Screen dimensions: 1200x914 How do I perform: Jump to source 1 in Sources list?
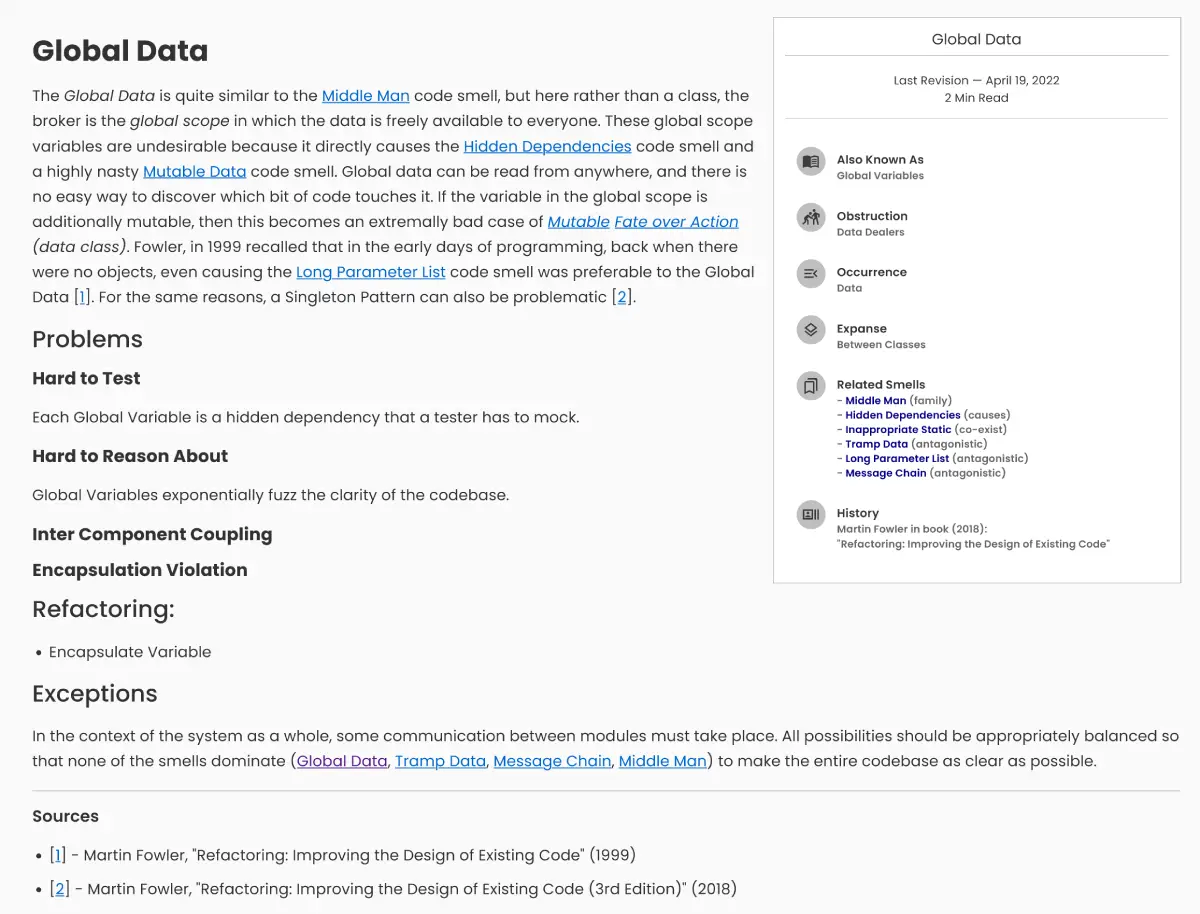(58, 855)
